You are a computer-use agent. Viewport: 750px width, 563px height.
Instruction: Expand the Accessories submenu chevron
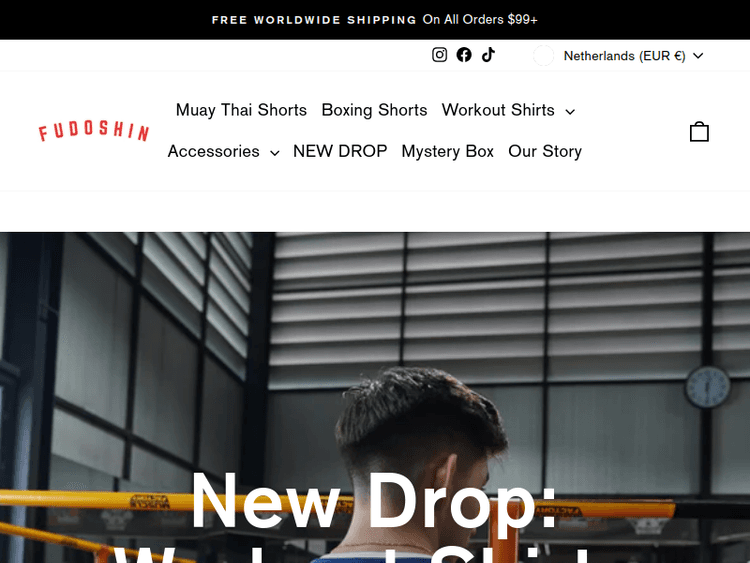(275, 153)
